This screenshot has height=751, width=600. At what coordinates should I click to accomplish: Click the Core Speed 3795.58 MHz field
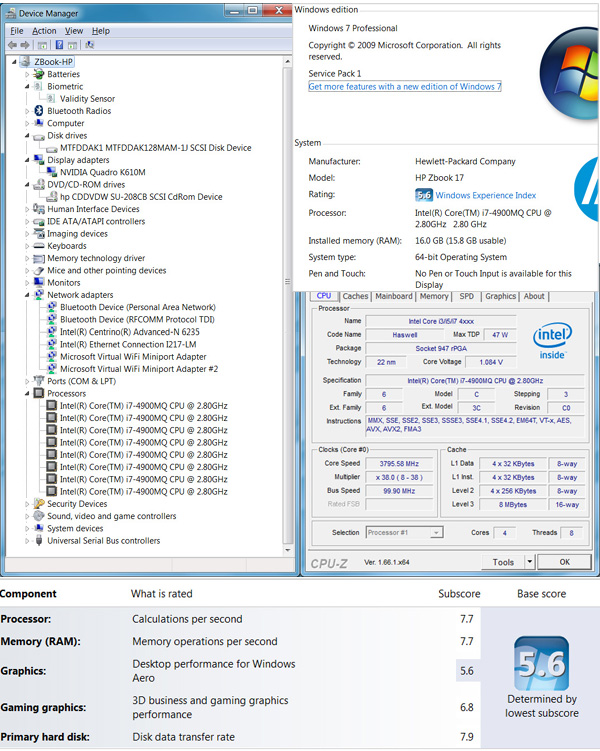pyautogui.click(x=399, y=464)
